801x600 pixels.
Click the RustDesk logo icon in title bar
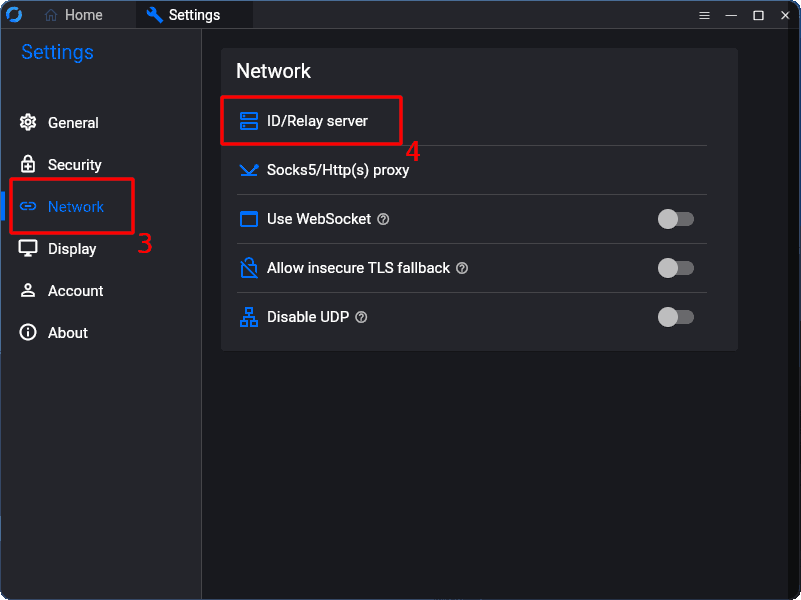coord(14,15)
